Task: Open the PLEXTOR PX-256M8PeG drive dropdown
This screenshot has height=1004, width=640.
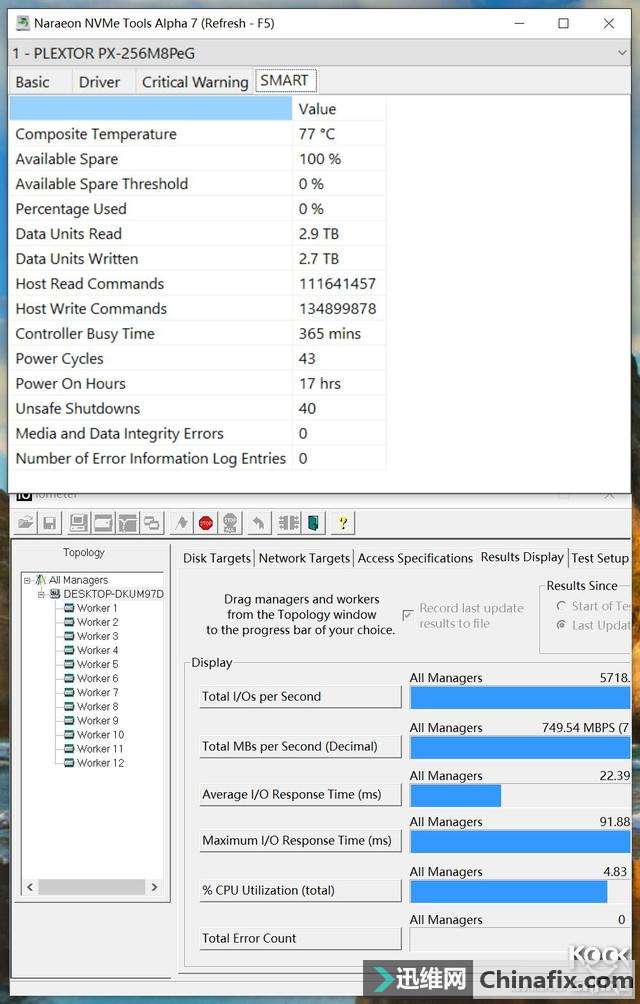Action: point(622,53)
